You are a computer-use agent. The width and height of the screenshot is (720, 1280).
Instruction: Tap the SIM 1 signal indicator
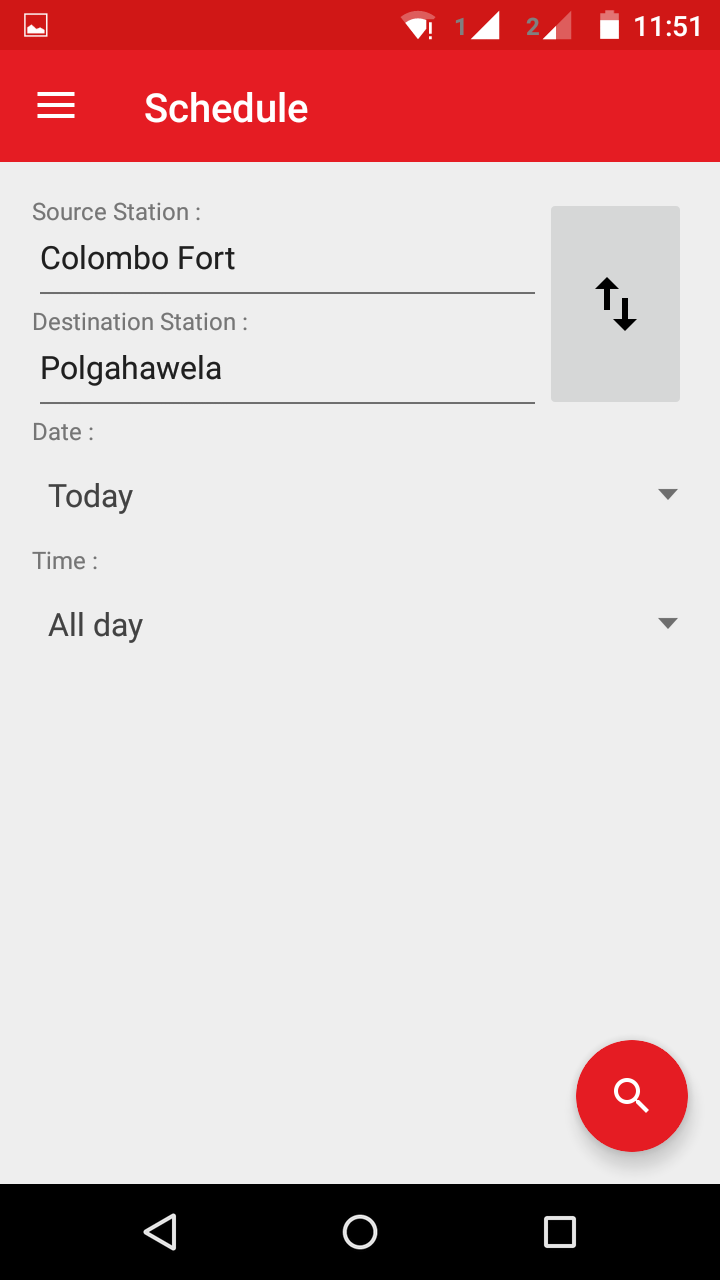coord(478,26)
